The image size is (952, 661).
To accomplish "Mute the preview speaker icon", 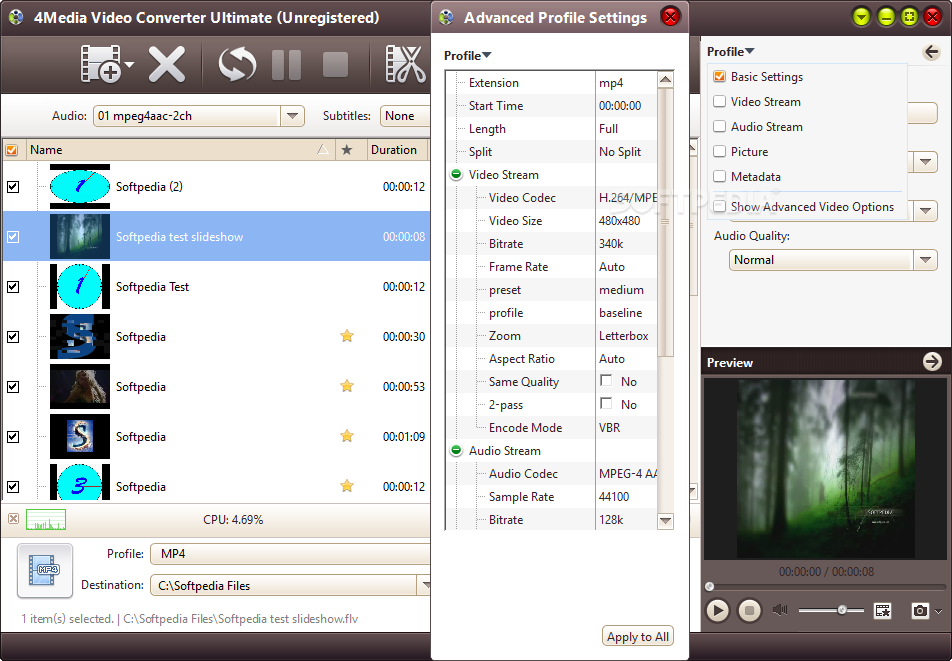I will (x=780, y=610).
